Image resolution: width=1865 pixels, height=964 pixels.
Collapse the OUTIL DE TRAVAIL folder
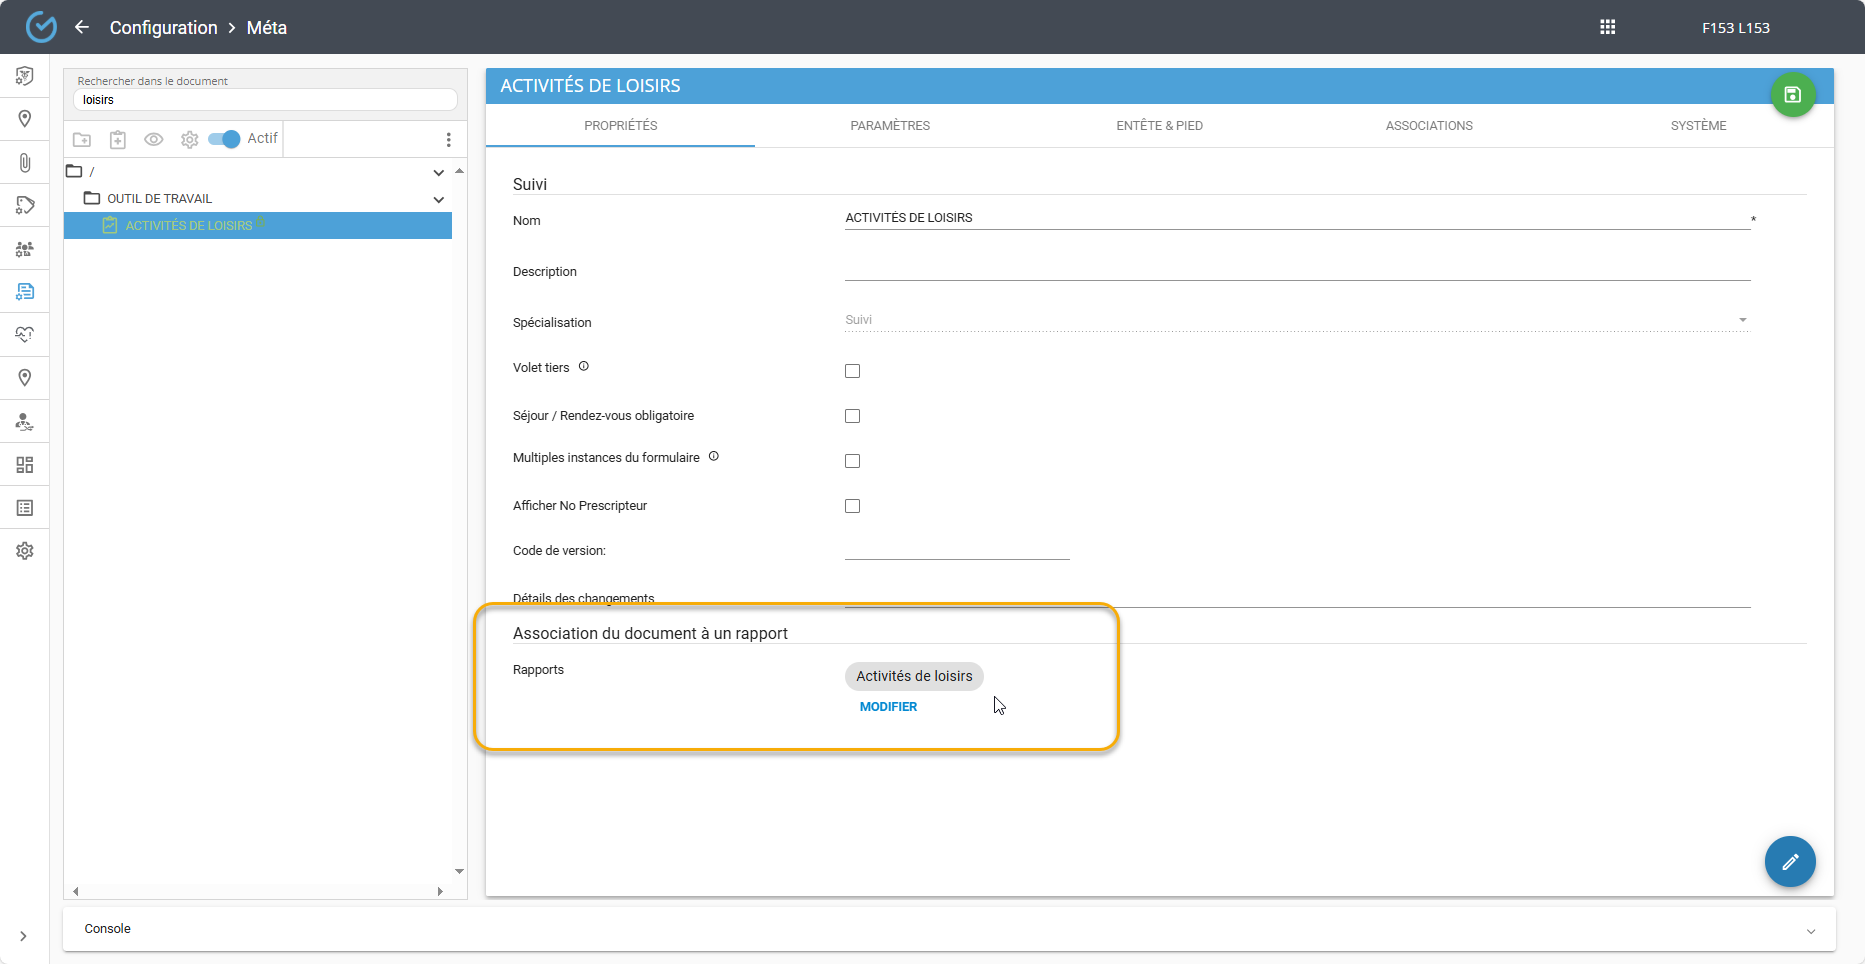pyautogui.click(x=438, y=199)
